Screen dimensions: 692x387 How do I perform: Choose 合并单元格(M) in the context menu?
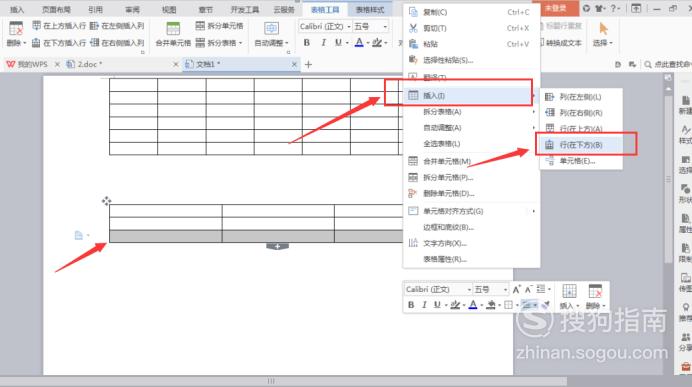pyautogui.click(x=471, y=161)
